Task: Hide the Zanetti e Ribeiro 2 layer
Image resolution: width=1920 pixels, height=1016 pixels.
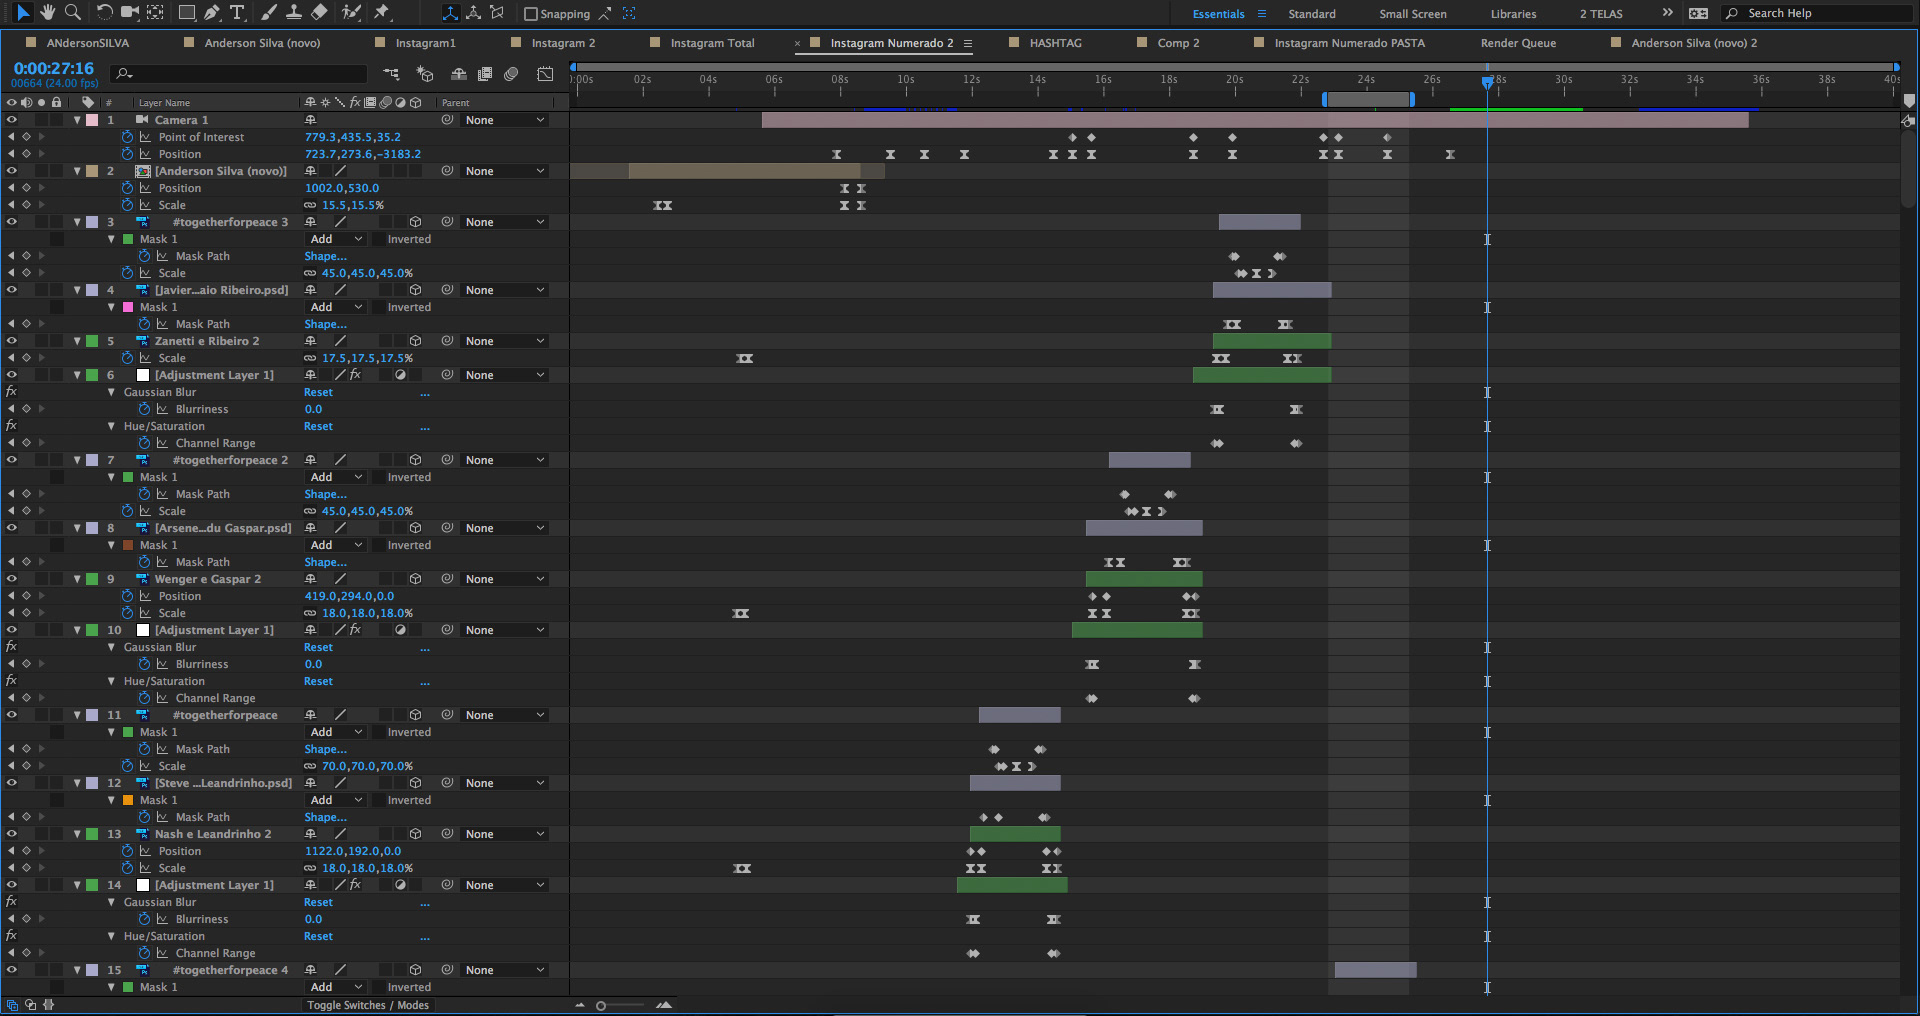Action: [x=12, y=341]
